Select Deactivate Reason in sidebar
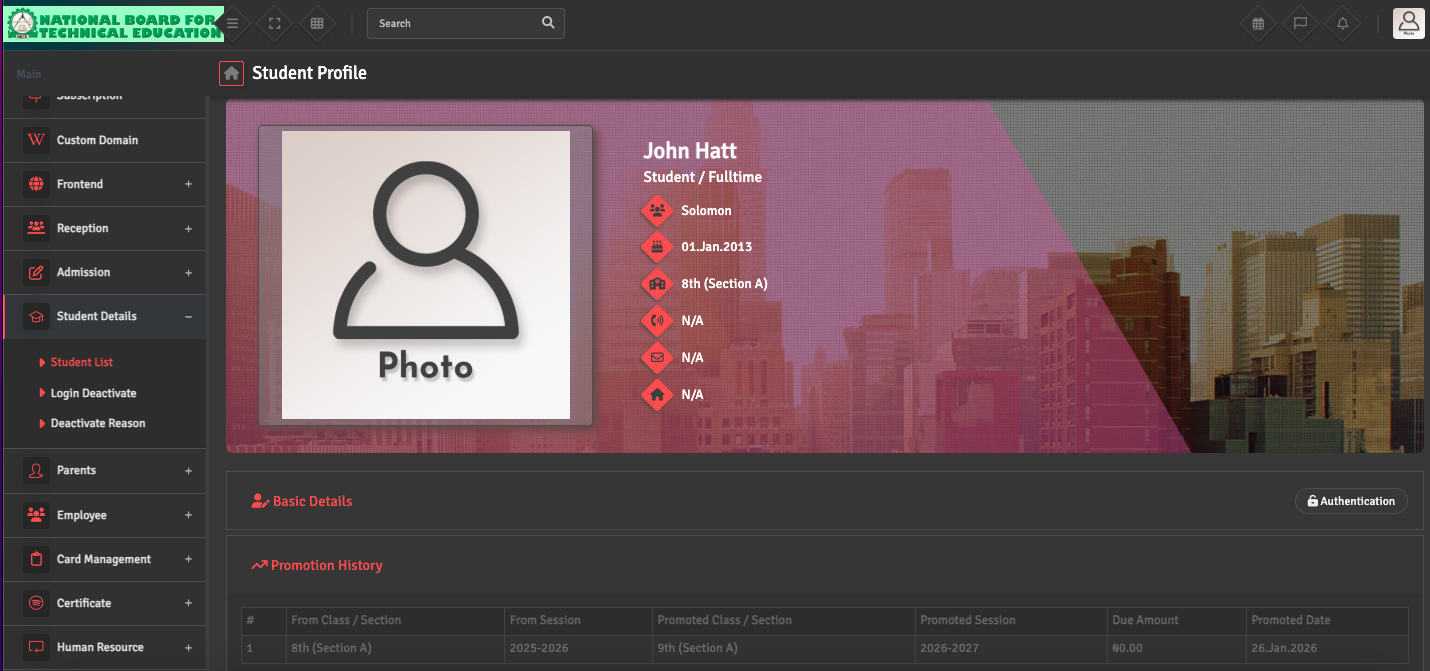The height and width of the screenshot is (671, 1430). click(98, 423)
